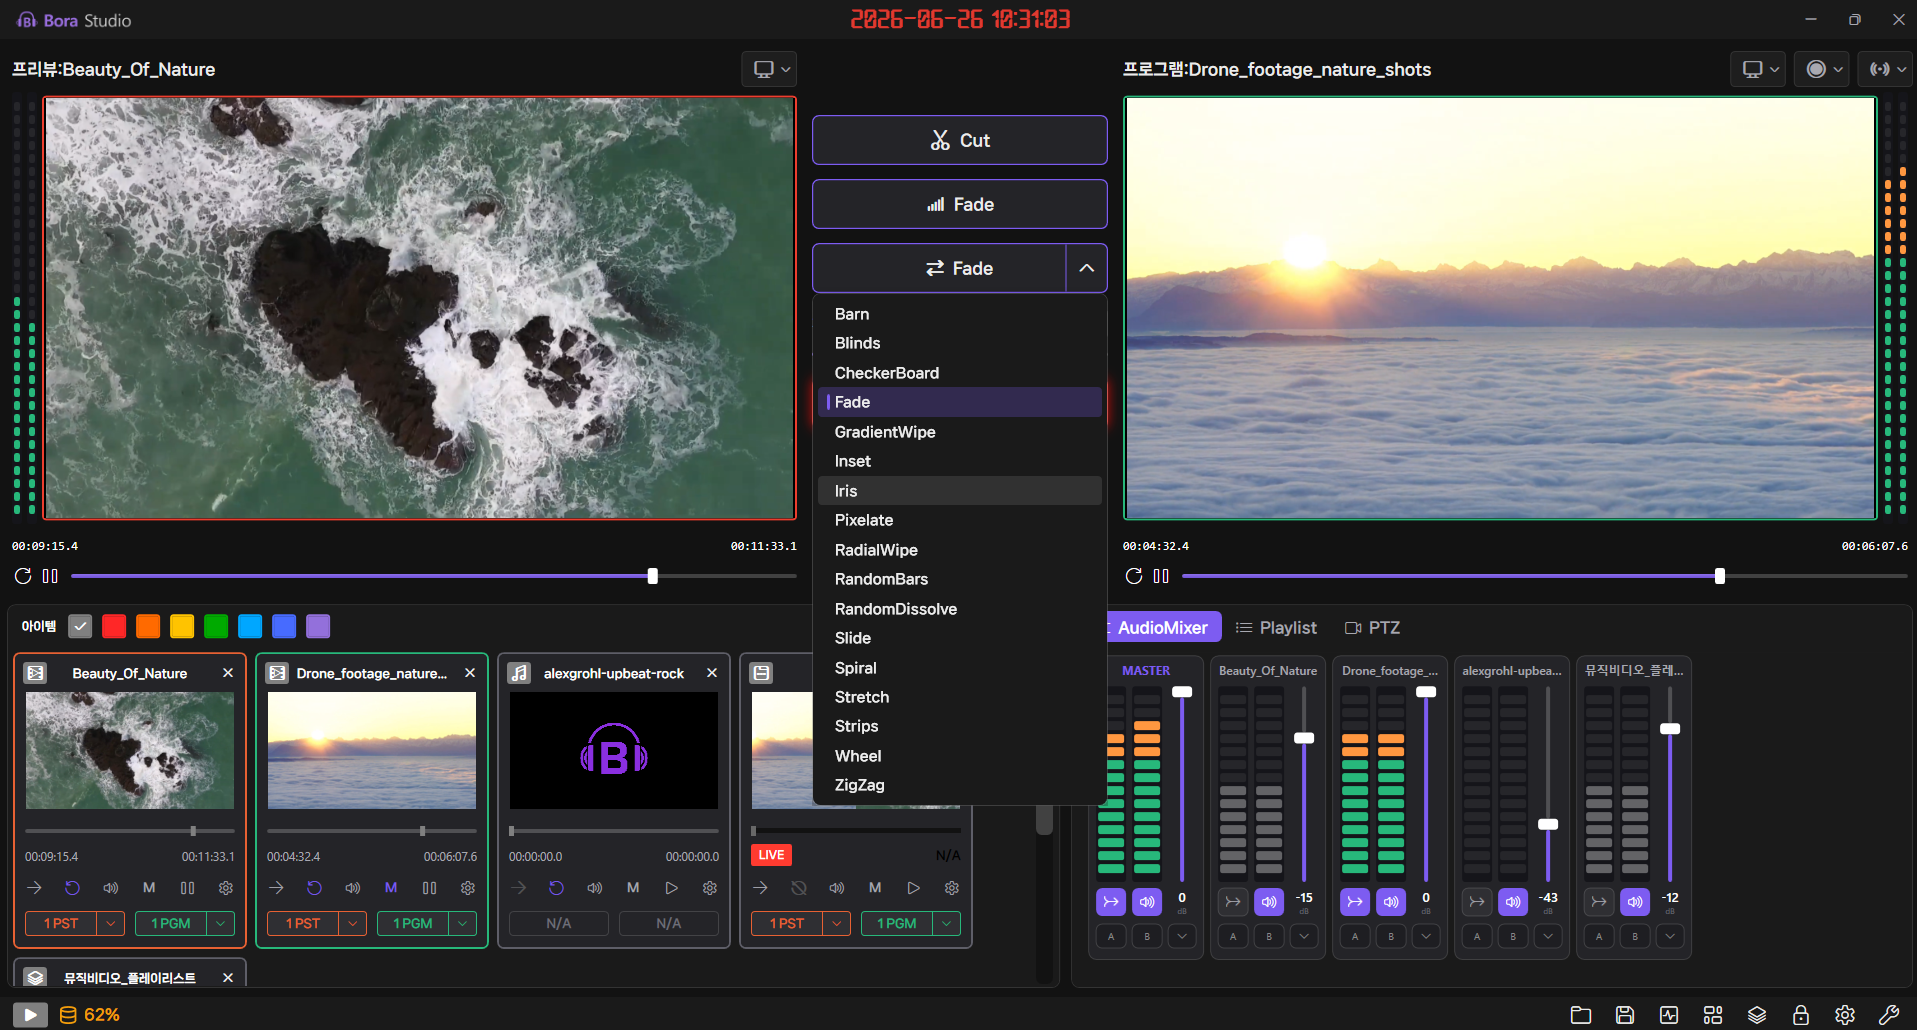Click 1PGM button on the LIVE card

coord(897,924)
